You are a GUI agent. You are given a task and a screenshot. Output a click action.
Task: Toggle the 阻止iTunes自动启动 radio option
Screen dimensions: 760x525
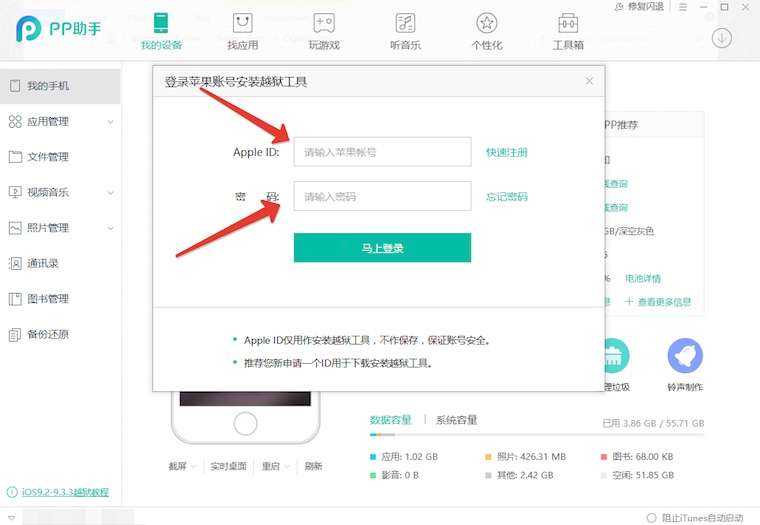tap(652, 518)
